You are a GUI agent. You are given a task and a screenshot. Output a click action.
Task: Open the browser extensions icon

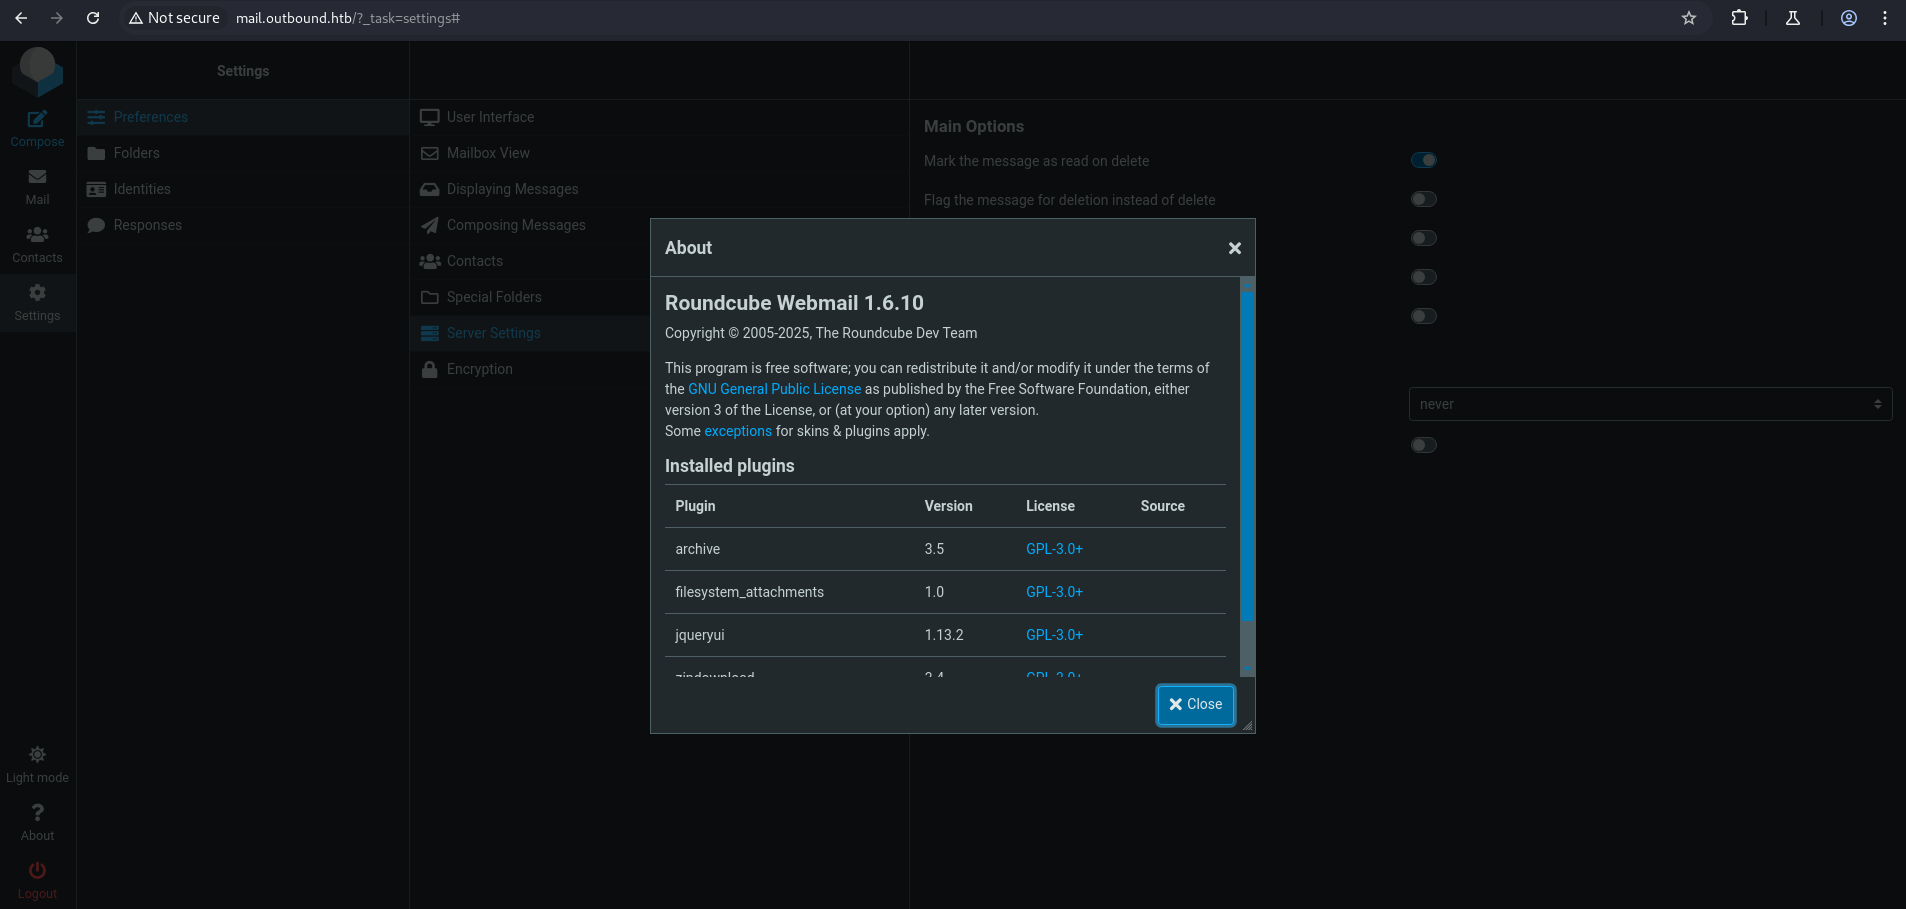(x=1739, y=18)
